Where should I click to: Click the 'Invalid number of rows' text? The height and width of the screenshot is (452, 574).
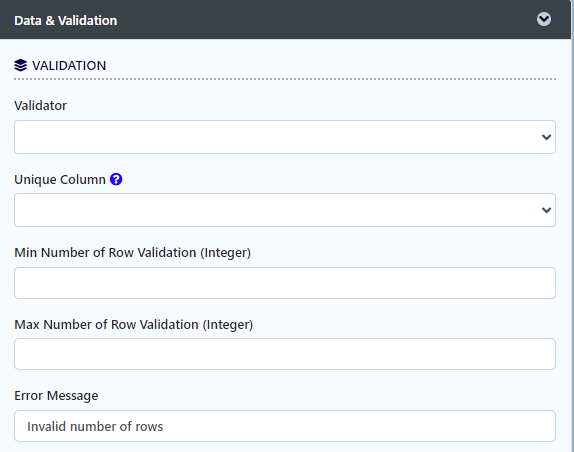click(x=95, y=426)
